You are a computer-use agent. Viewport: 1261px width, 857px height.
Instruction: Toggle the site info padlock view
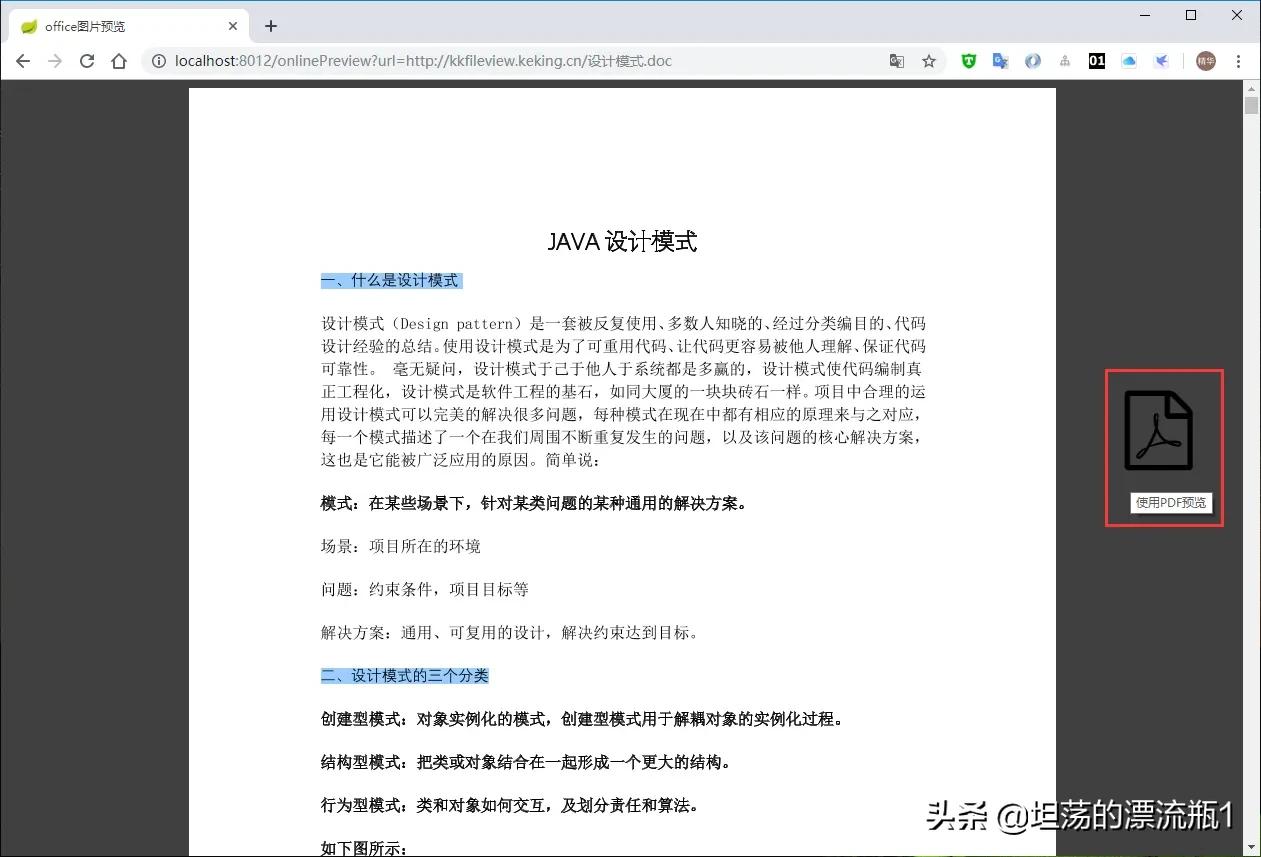click(x=159, y=60)
